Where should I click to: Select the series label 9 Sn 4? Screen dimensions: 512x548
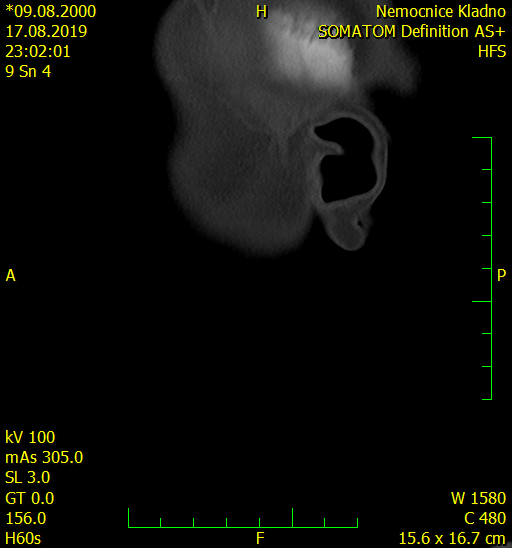click(x=28, y=72)
